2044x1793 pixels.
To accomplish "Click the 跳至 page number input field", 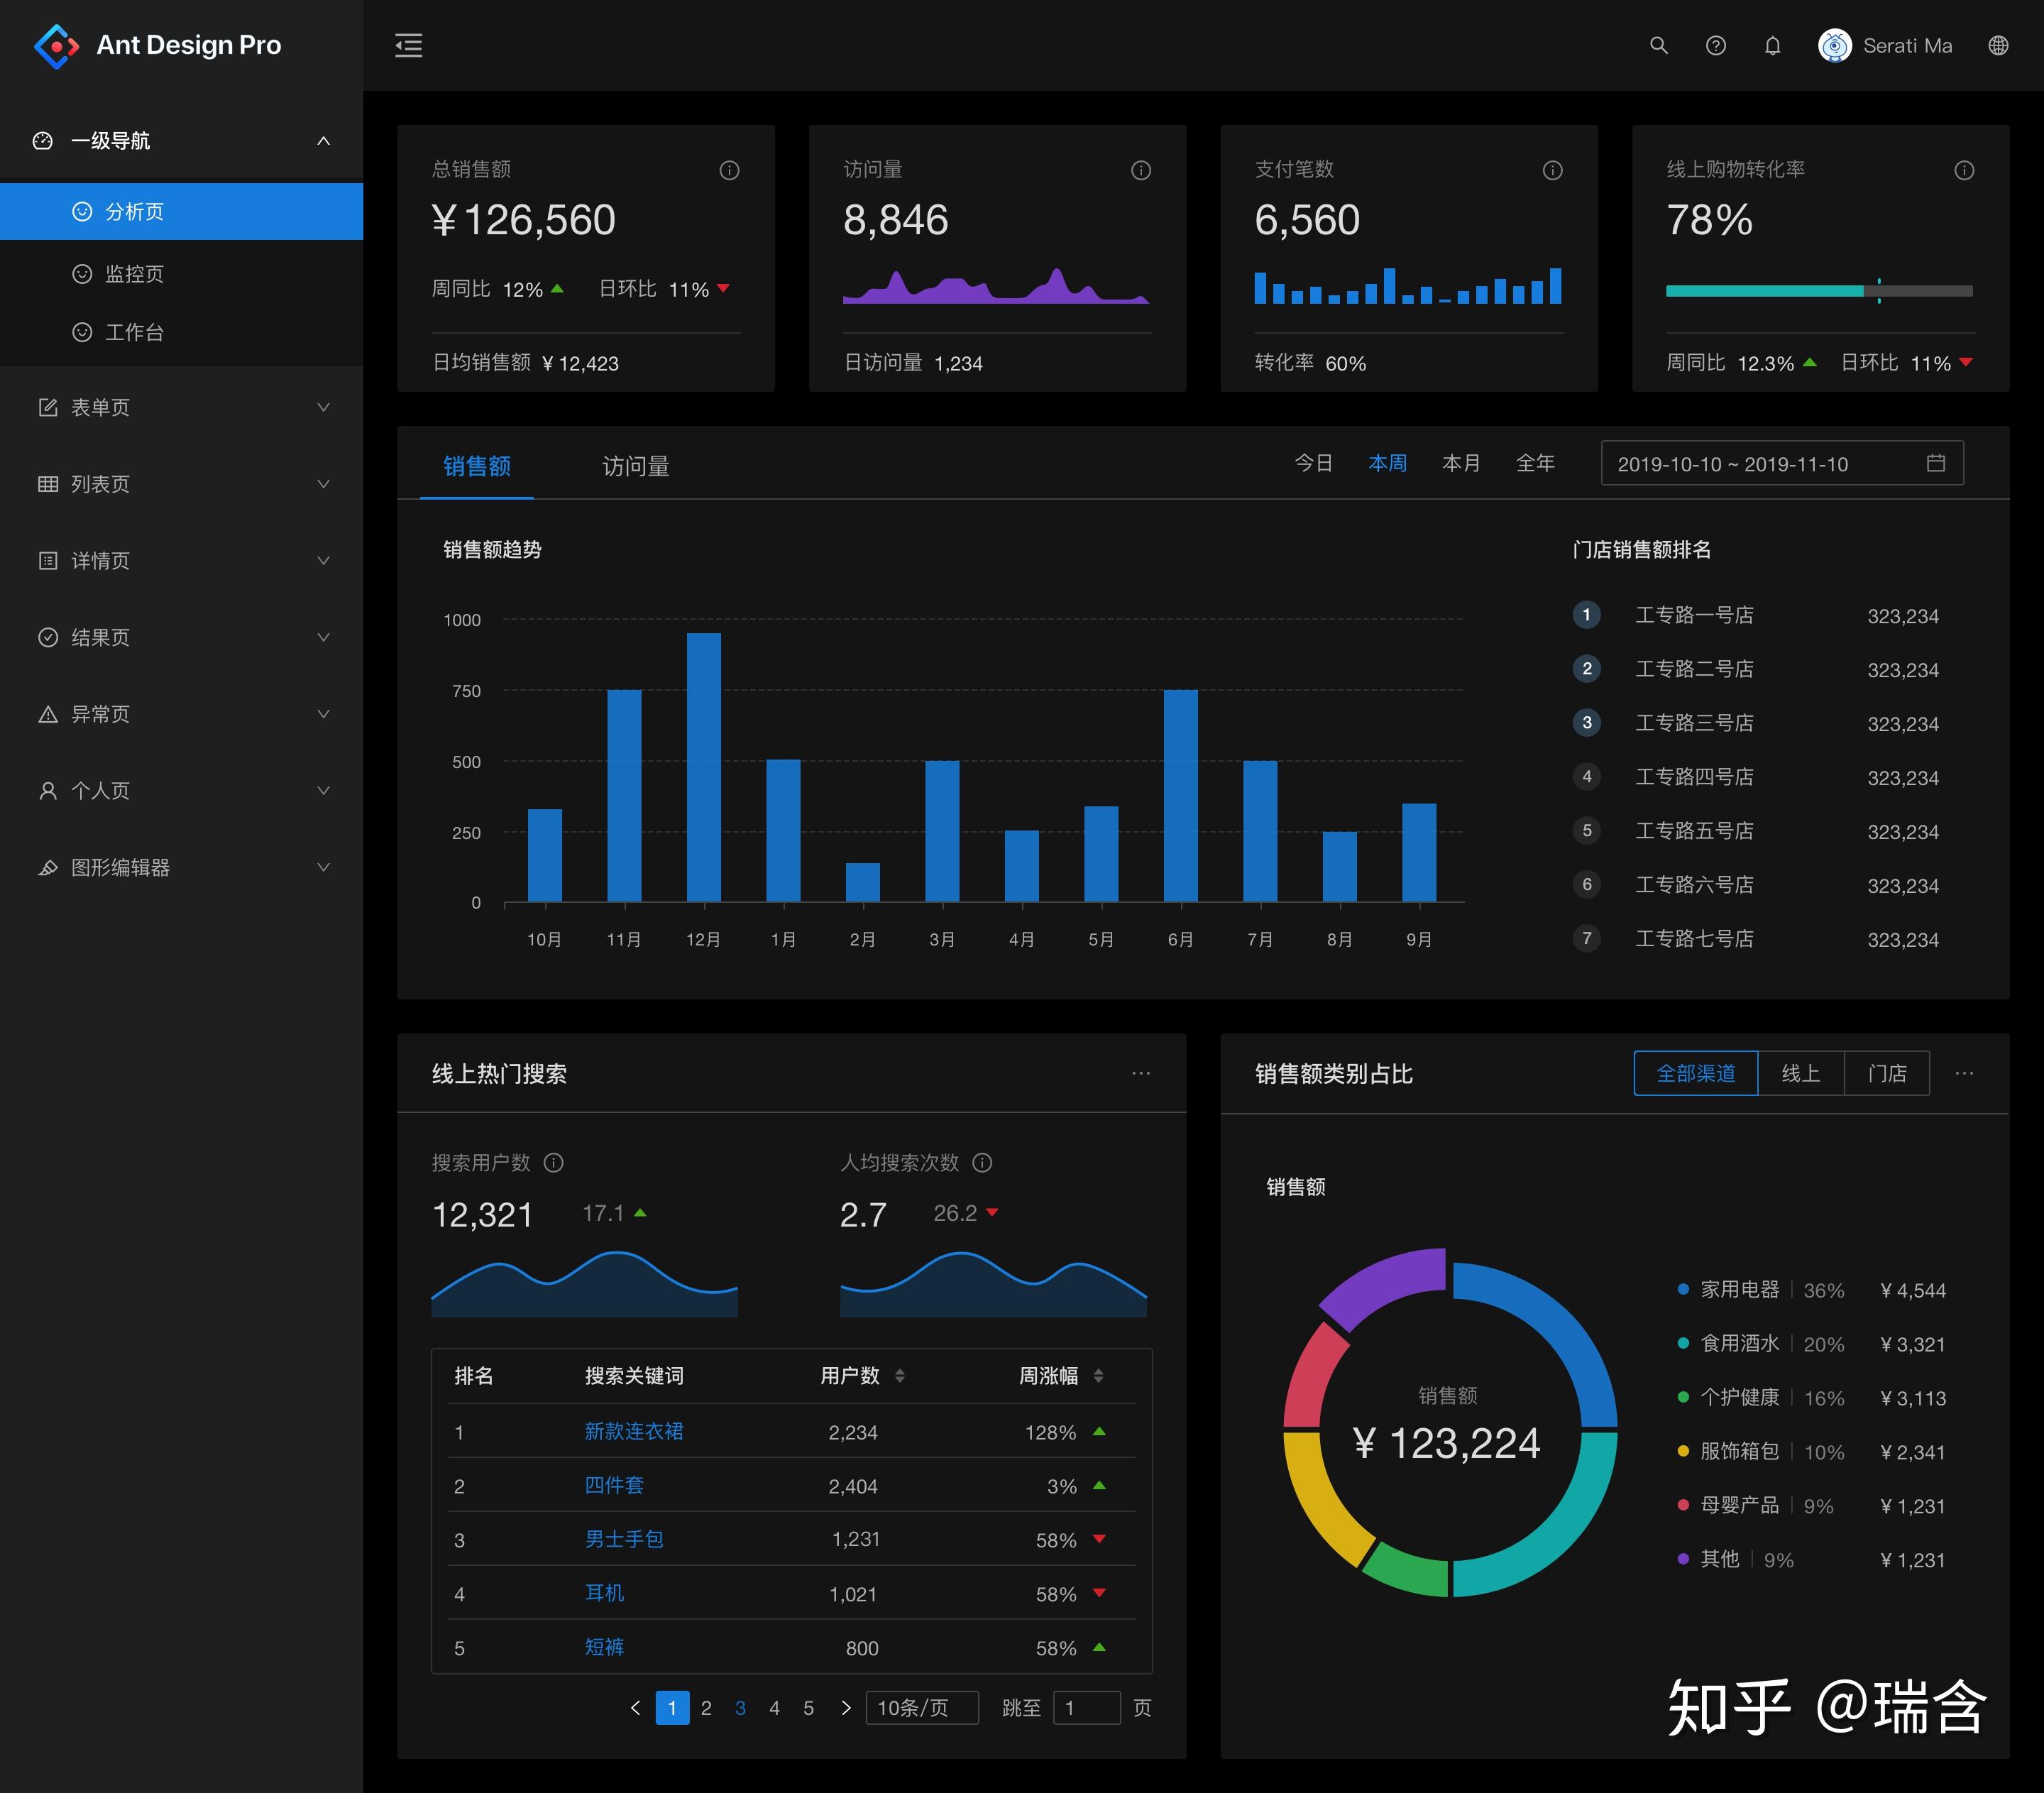I will [1087, 1708].
